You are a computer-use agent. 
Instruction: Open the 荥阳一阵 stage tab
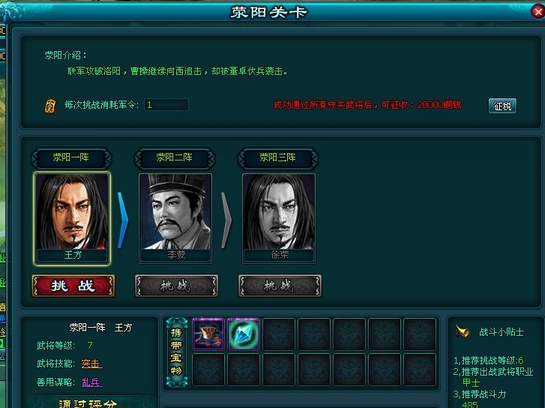[x=71, y=158]
